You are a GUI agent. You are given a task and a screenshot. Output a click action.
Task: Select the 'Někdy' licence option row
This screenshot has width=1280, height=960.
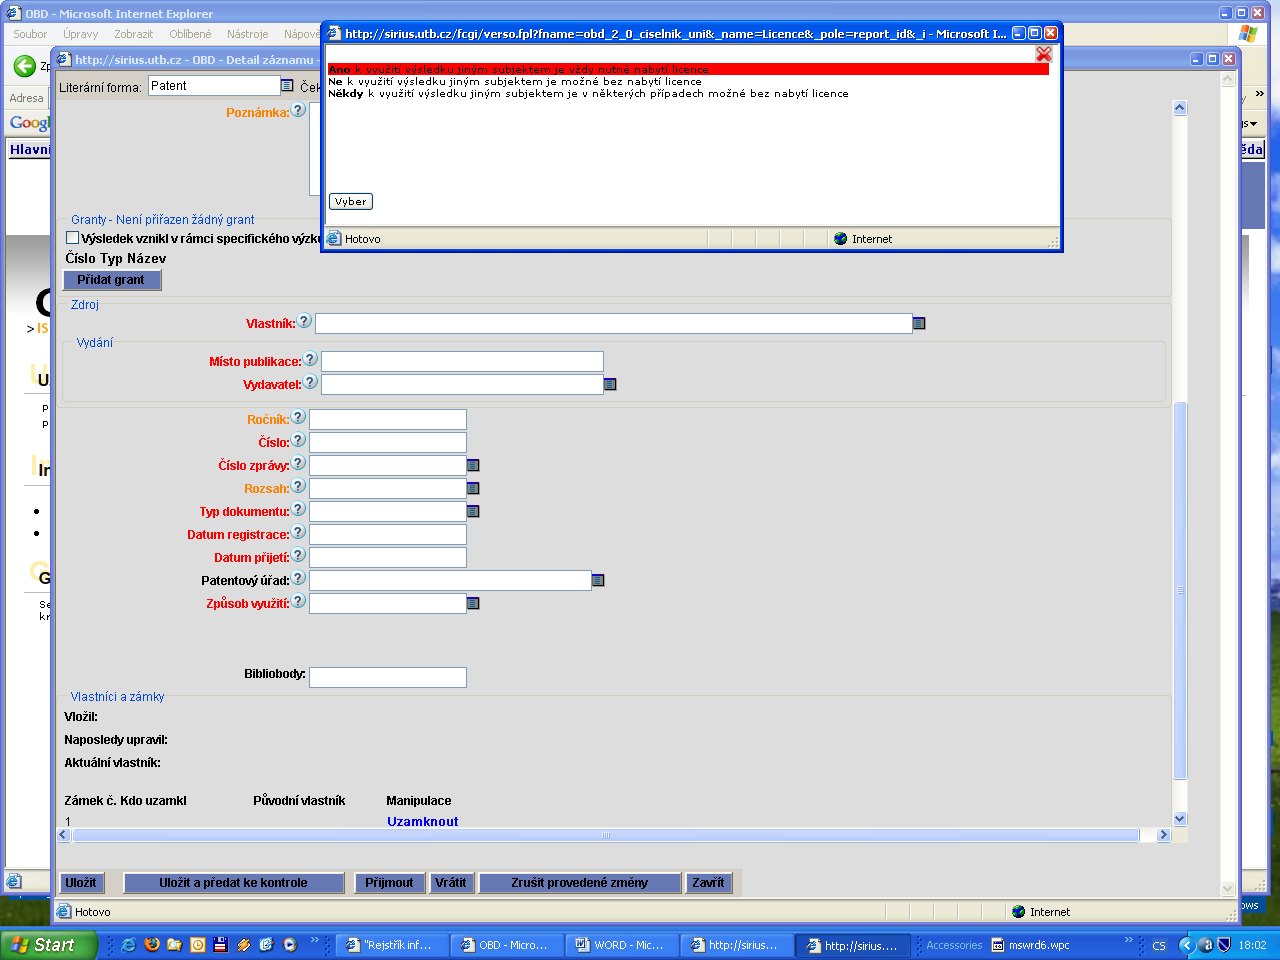[688, 93]
